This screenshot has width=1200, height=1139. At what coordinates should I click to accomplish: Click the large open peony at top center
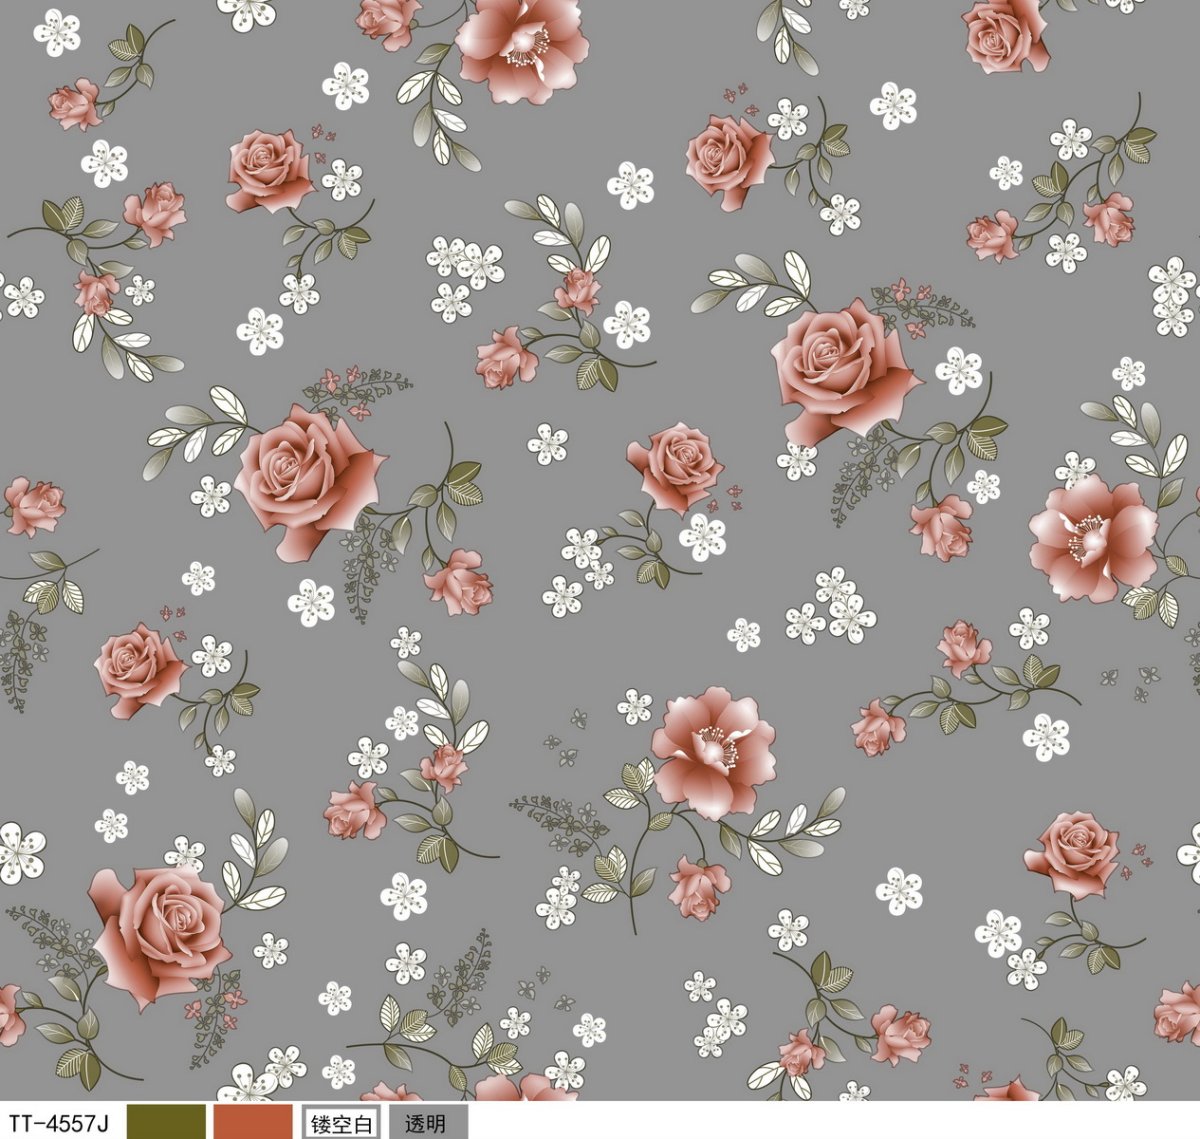522,48
